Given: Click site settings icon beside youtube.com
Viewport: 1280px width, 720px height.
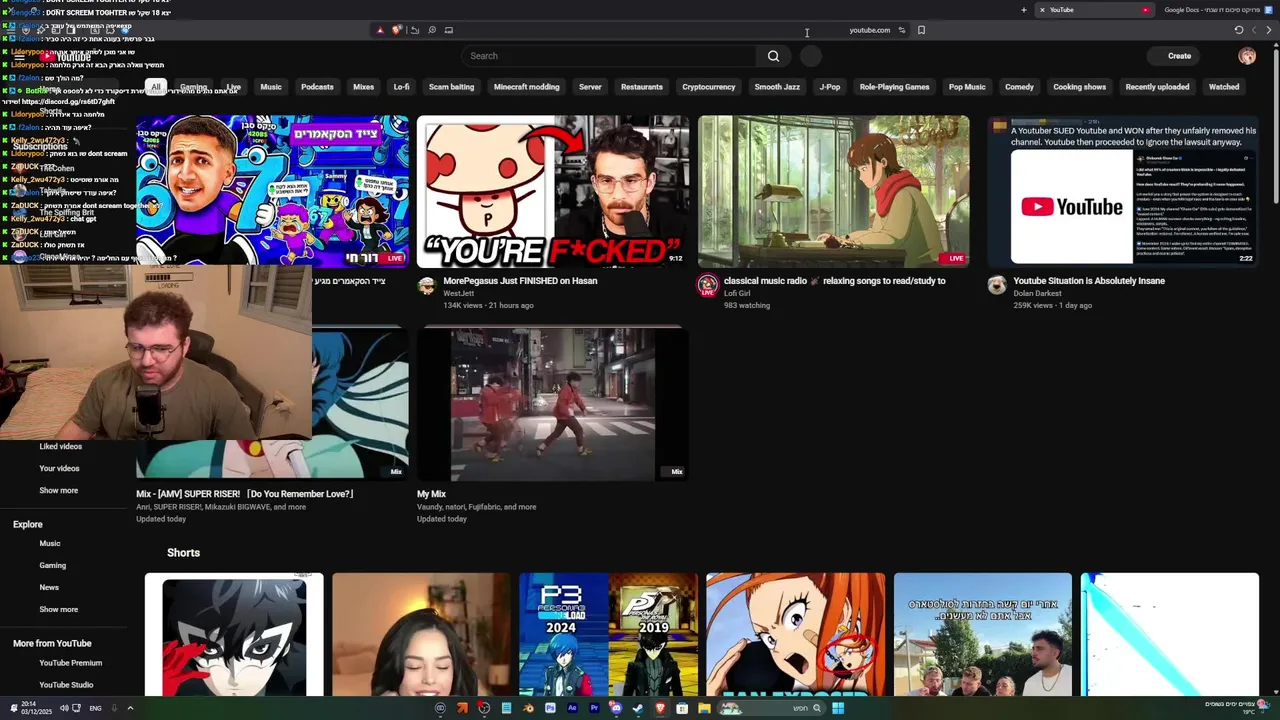Looking at the screenshot, I should click(901, 30).
